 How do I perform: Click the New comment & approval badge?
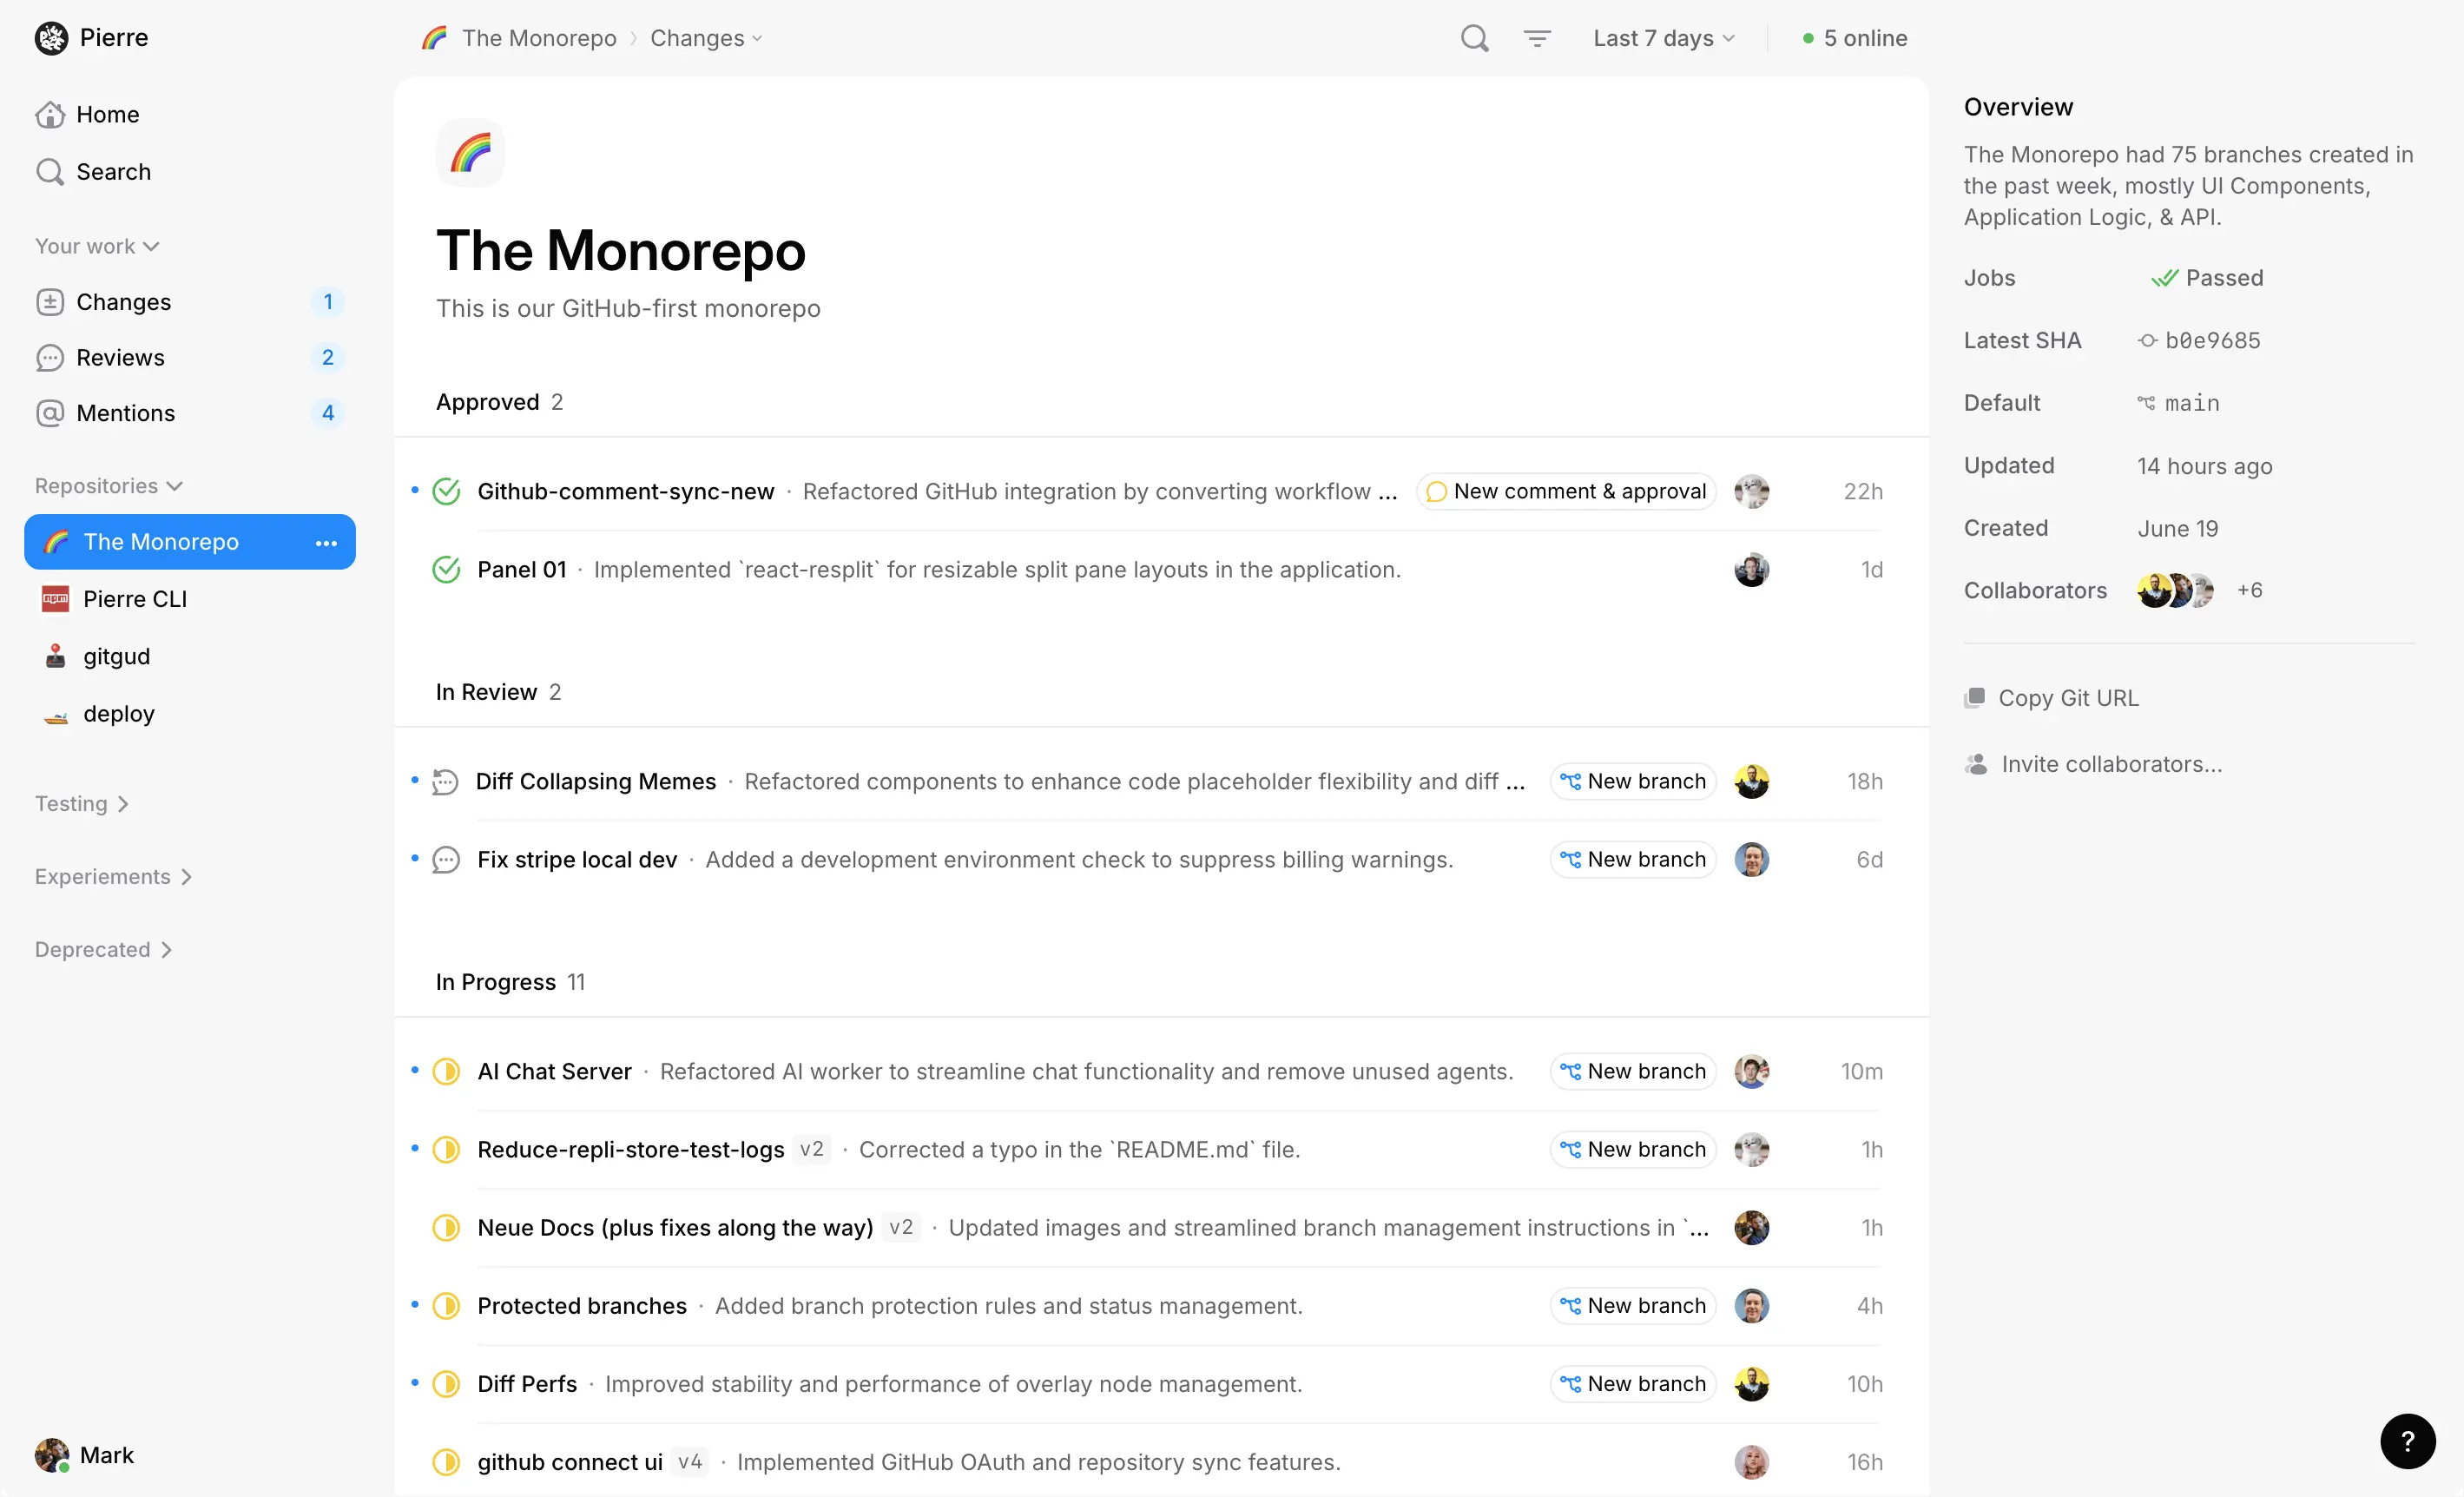[x=1566, y=491]
